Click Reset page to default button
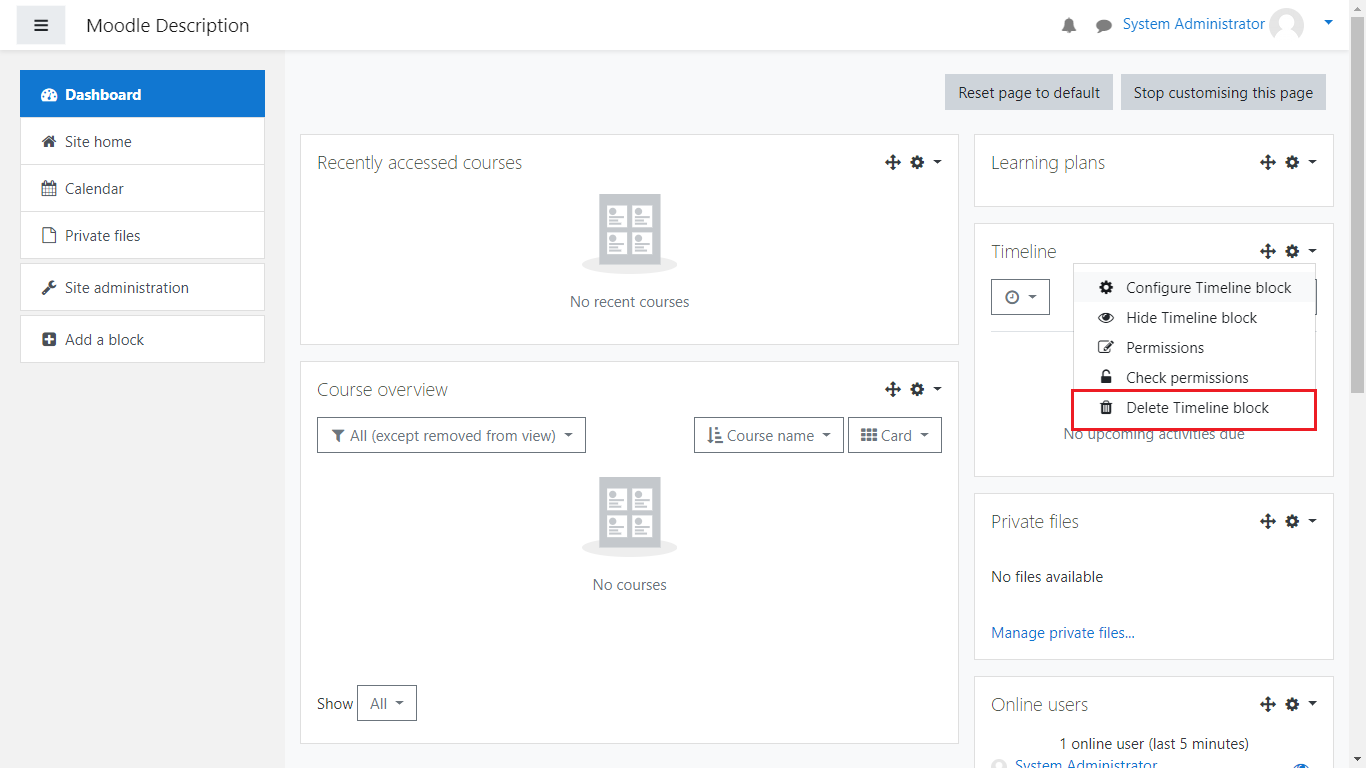Viewport: 1366px width, 768px height. point(1028,92)
